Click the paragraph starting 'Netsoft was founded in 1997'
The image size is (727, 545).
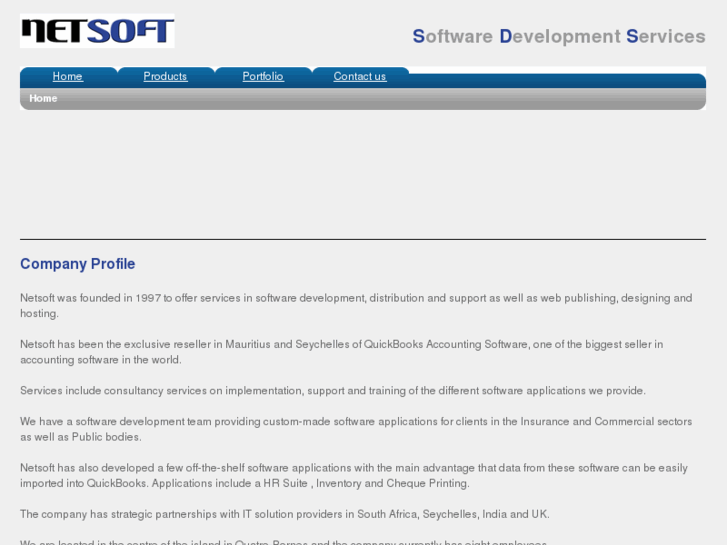pos(356,306)
